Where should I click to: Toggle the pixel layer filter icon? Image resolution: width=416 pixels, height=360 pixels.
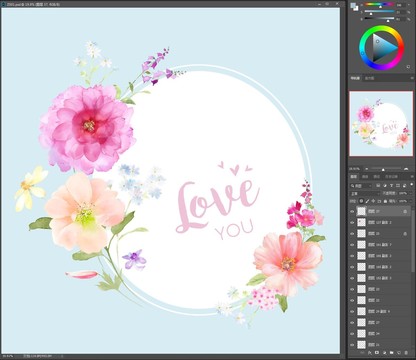[x=378, y=186]
